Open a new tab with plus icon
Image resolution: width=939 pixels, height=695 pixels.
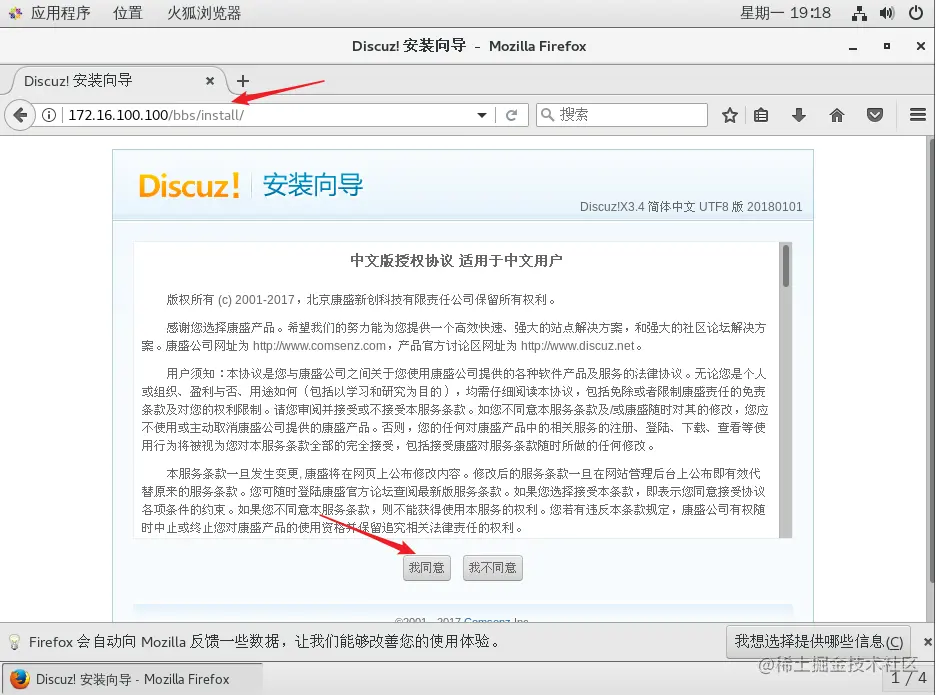(243, 81)
